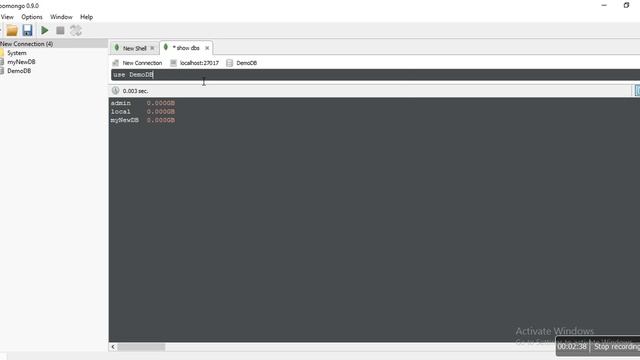Click the open folder toolbar icon

[12, 31]
